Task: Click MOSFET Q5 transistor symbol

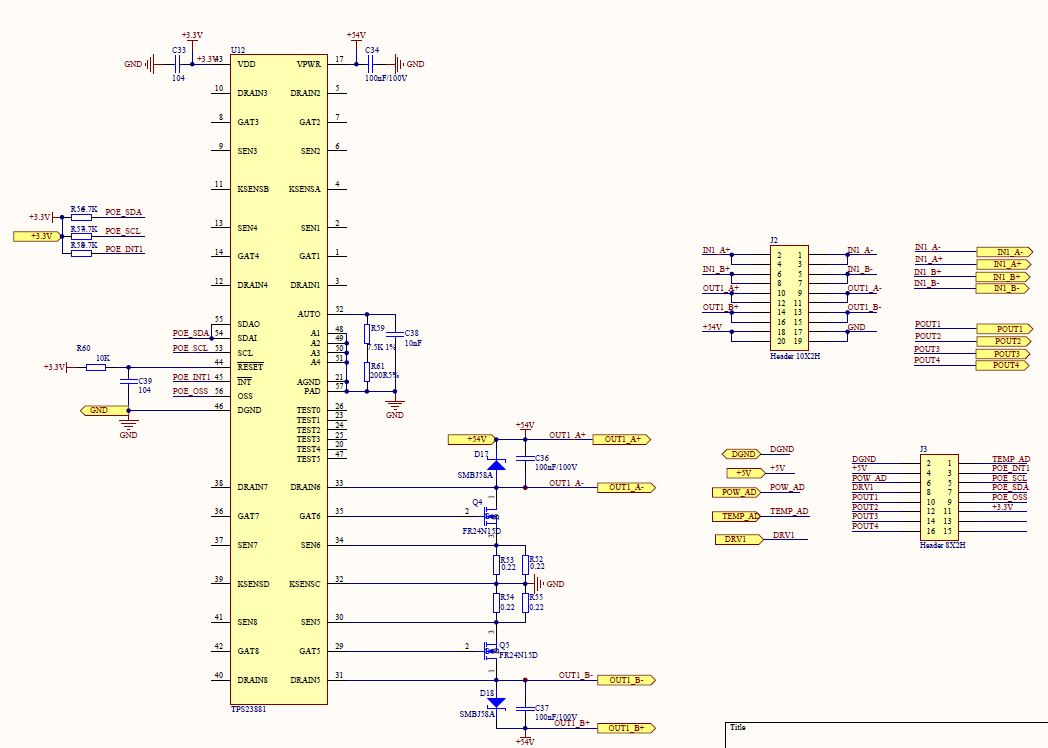Action: click(491, 650)
